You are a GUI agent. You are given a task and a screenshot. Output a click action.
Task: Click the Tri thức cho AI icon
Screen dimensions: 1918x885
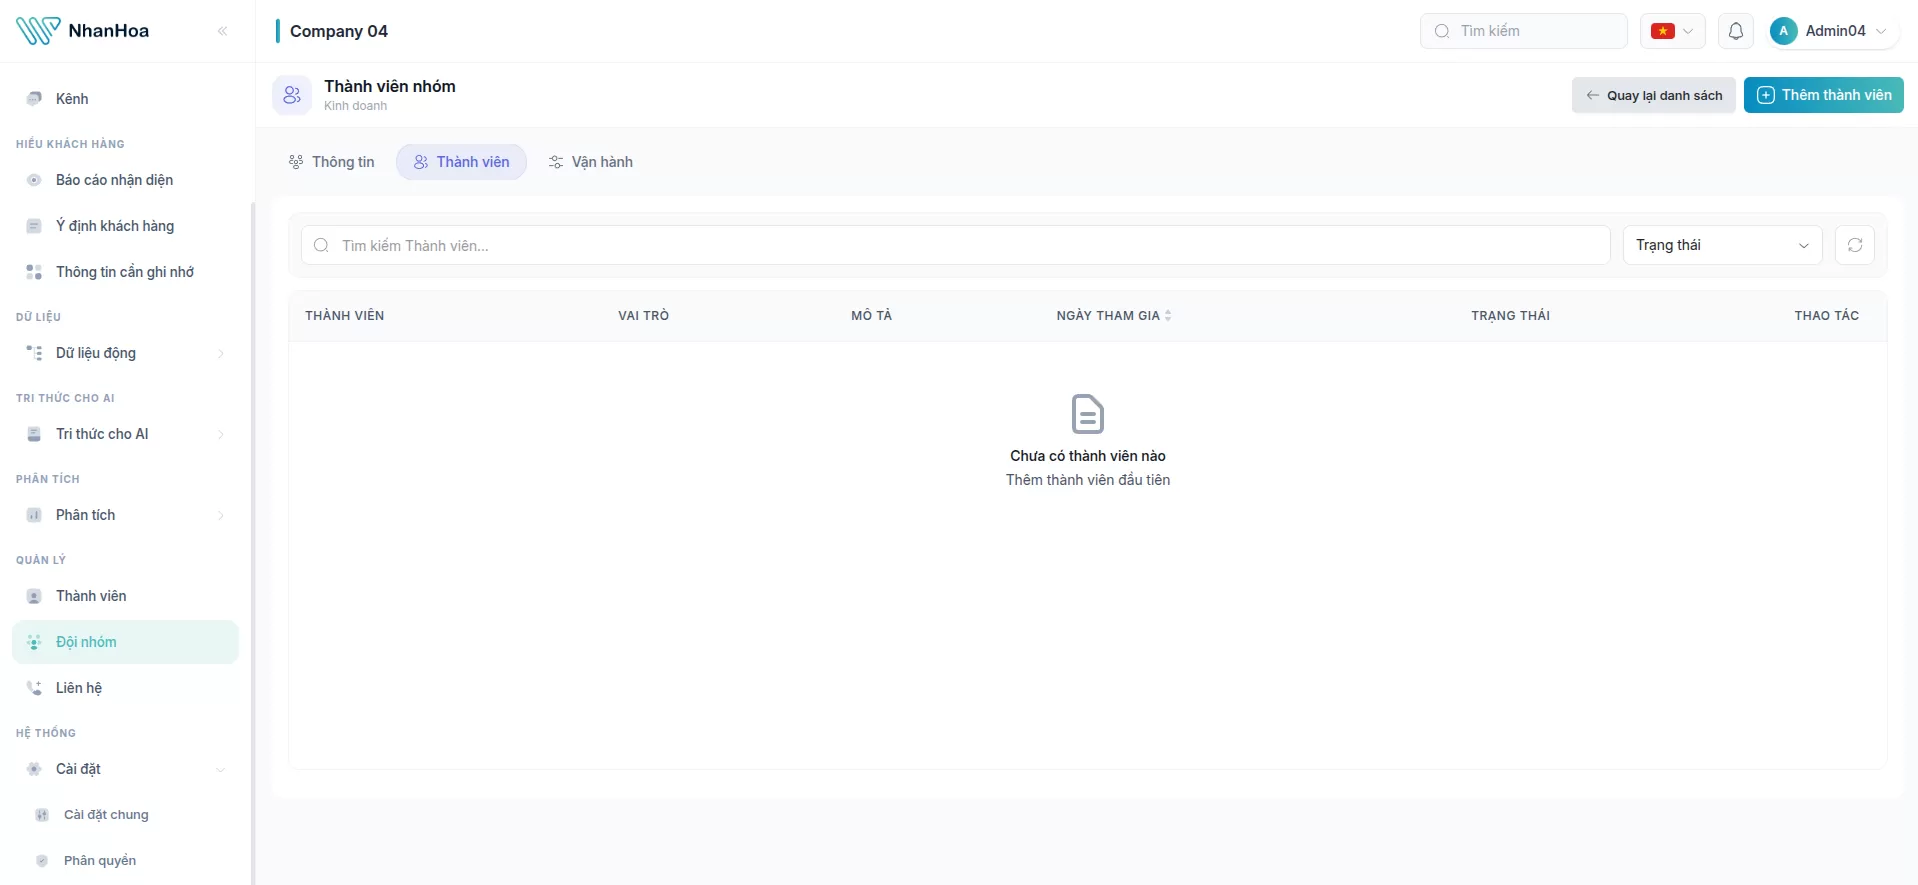34,434
